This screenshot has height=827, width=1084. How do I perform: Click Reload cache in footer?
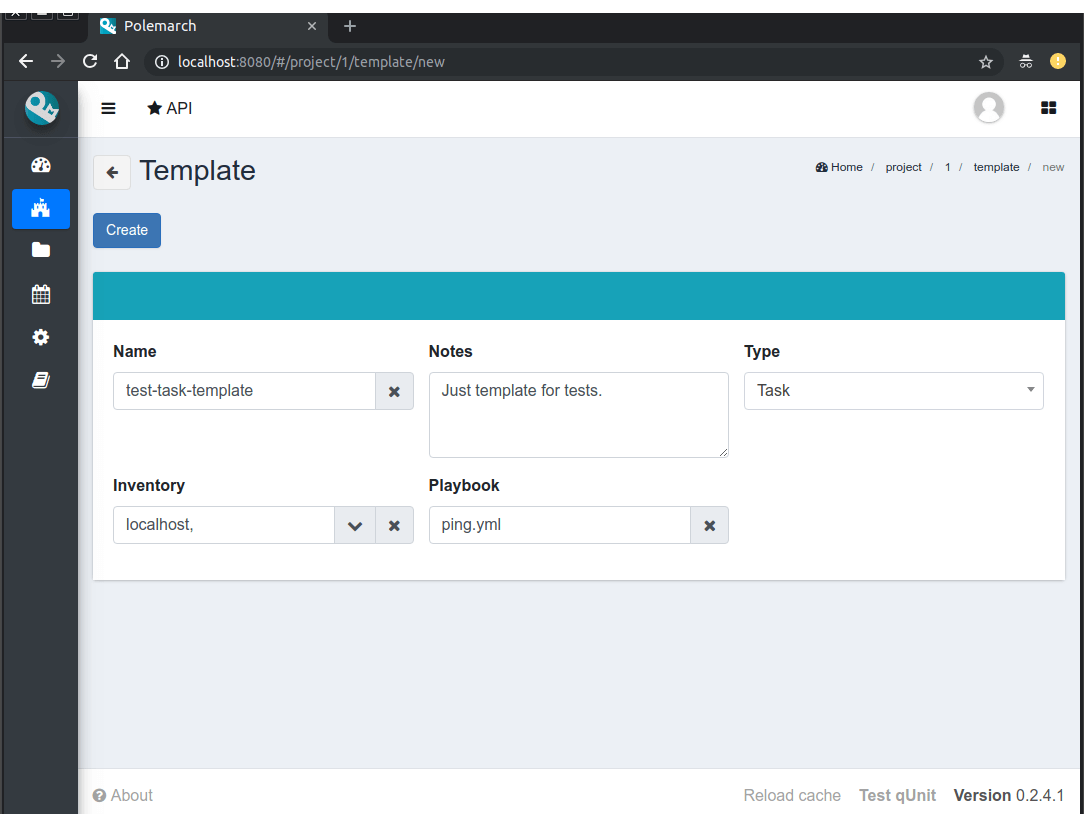tap(792, 795)
